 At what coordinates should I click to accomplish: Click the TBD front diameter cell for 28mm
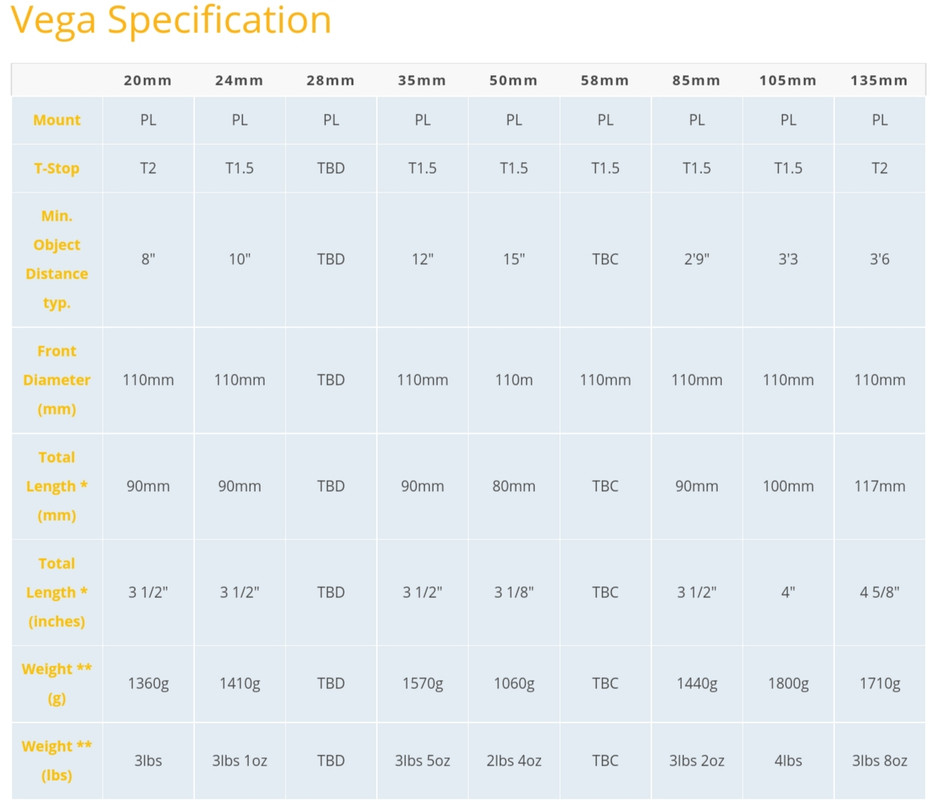click(331, 380)
